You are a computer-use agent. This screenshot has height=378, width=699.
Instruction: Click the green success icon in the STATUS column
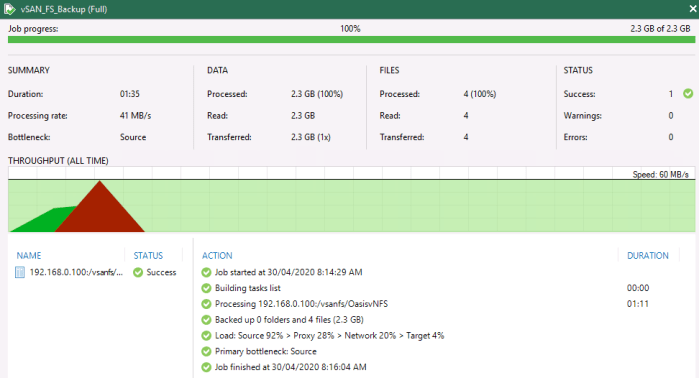click(x=138, y=272)
